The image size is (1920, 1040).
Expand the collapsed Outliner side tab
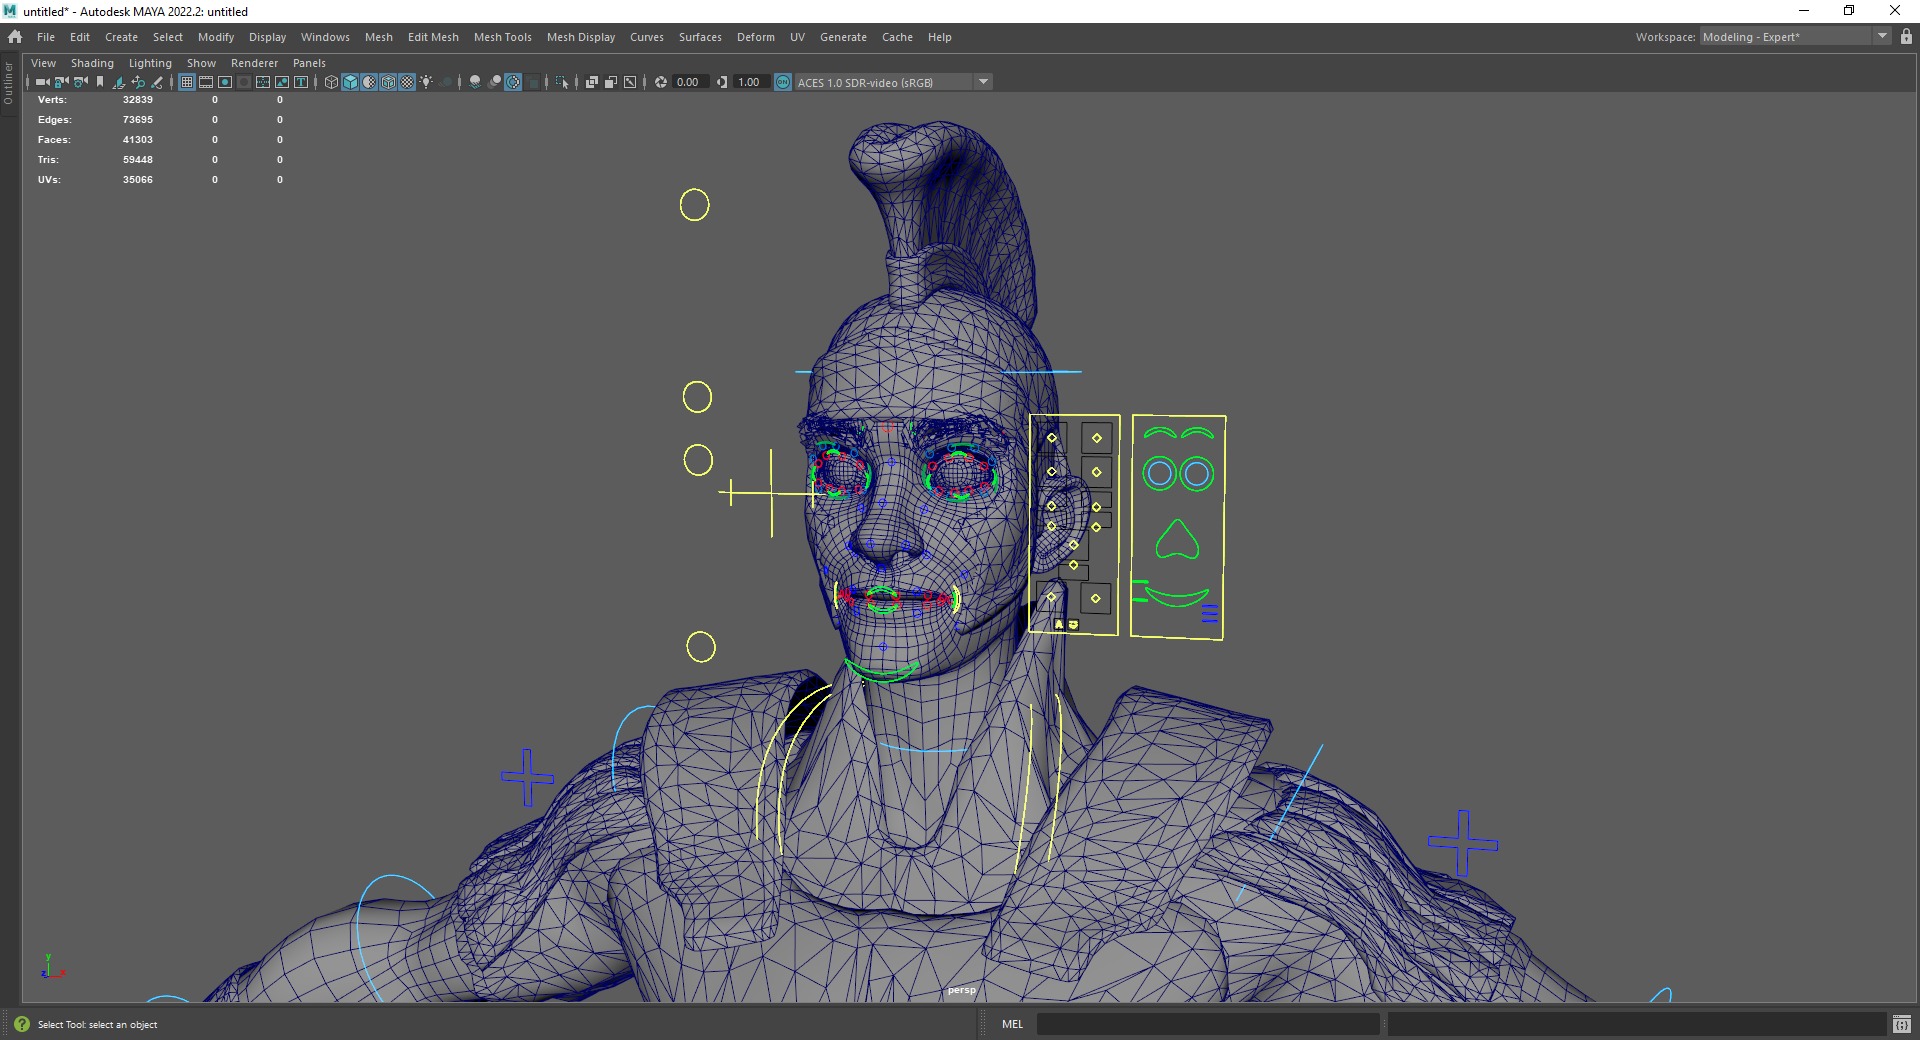[9, 83]
